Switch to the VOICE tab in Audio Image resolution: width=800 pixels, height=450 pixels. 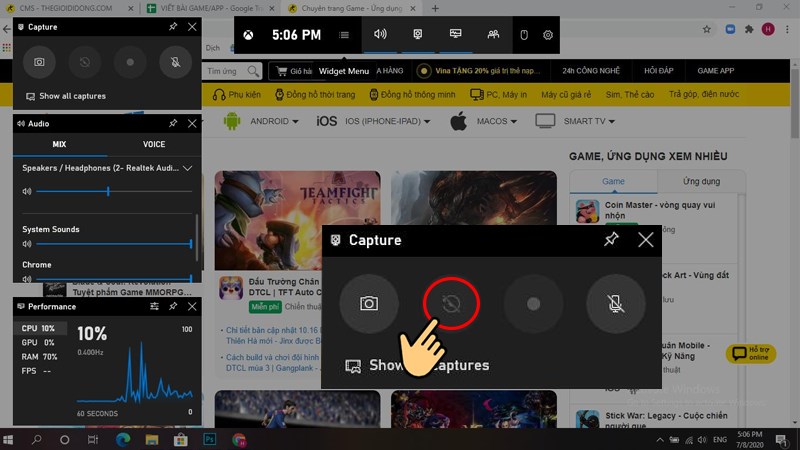[154, 145]
